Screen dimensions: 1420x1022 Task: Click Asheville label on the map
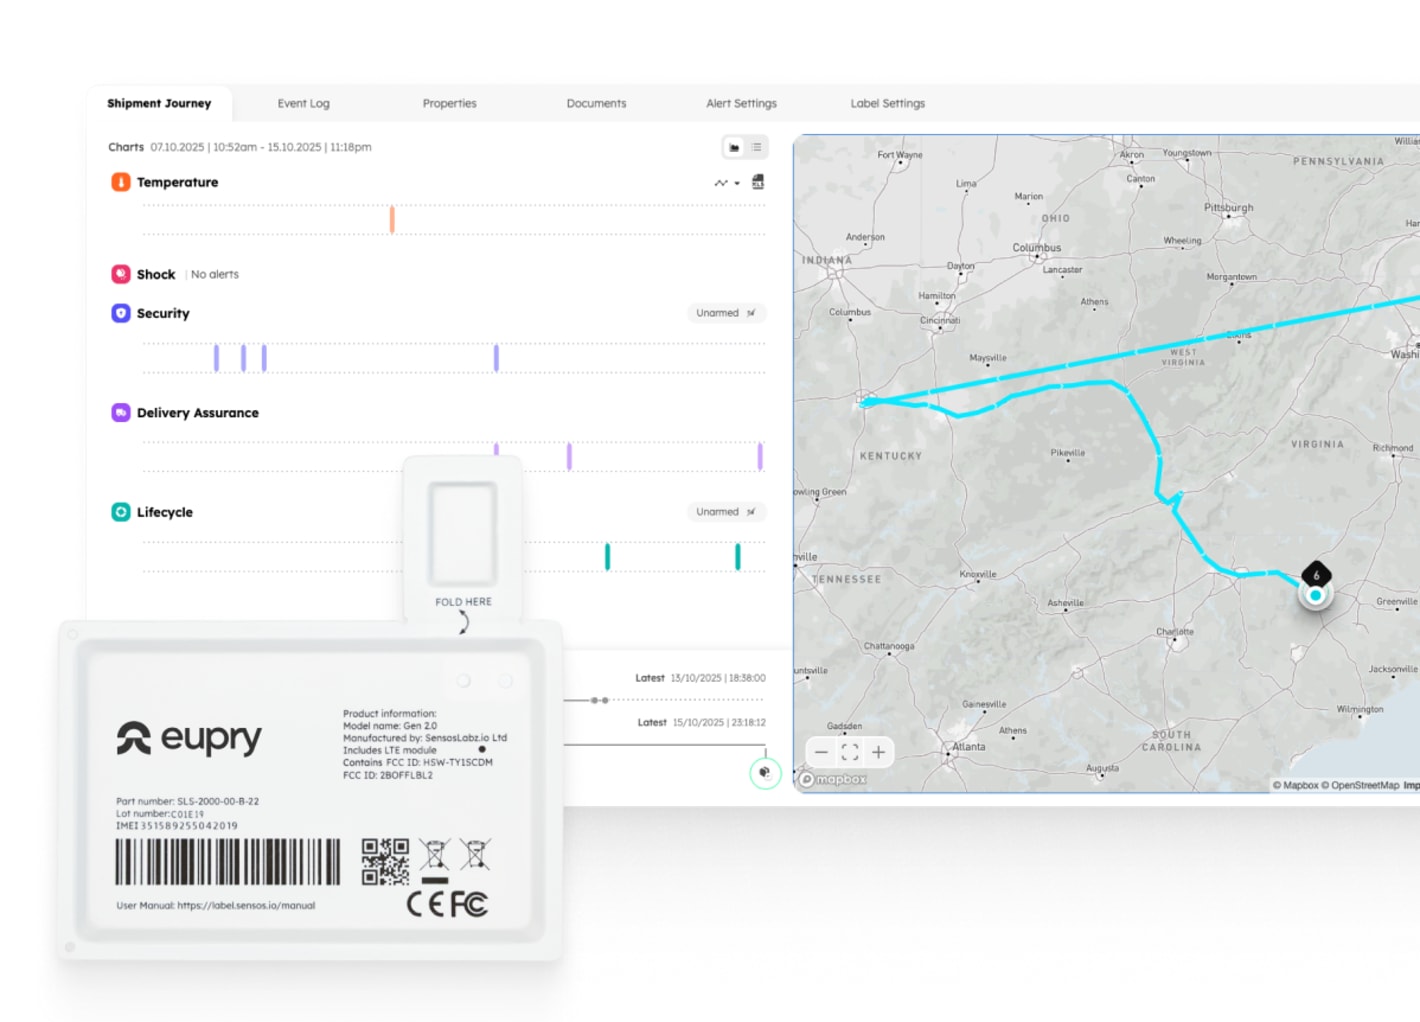point(1065,602)
